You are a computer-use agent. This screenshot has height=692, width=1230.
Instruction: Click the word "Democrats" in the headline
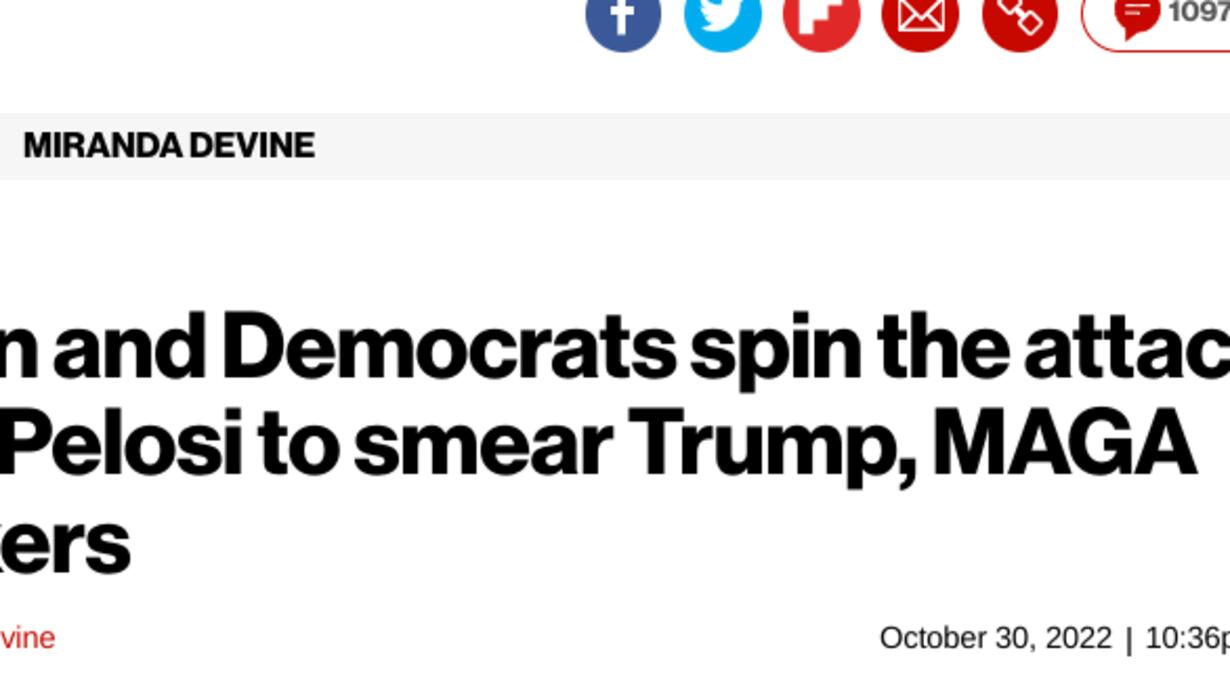(x=449, y=348)
